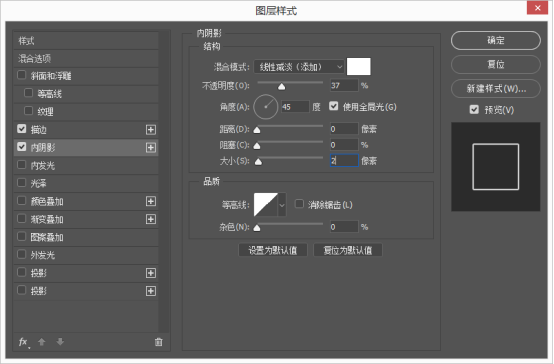
Task: Click the plus icon on the last 投影 row
Action: click(x=151, y=291)
